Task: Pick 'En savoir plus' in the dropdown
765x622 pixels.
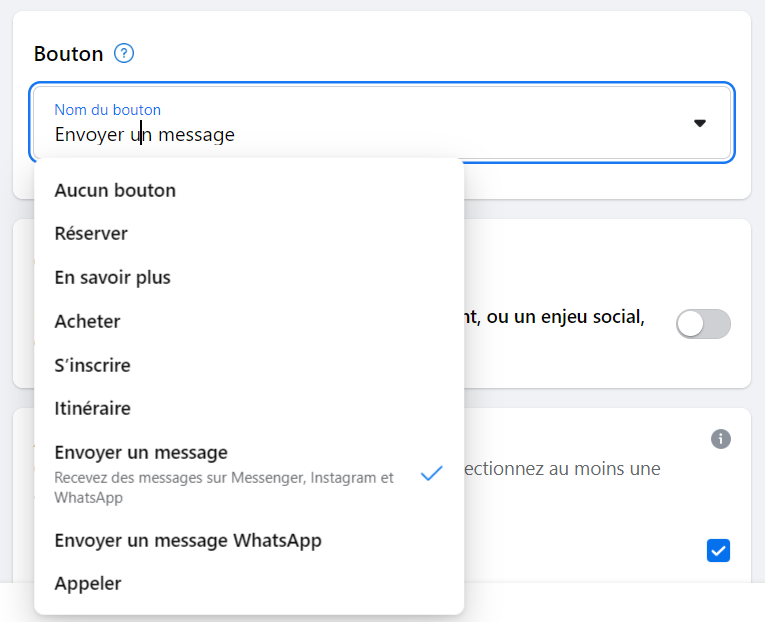Action: [x=112, y=277]
